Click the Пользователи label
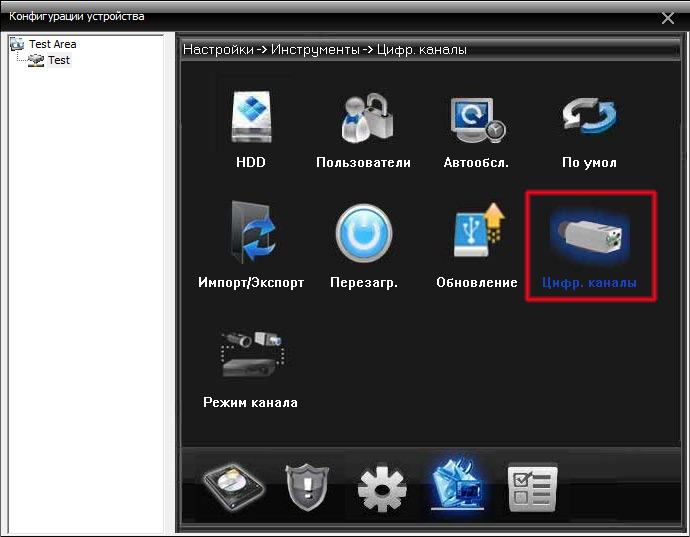This screenshot has height=537, width=690. (x=363, y=162)
